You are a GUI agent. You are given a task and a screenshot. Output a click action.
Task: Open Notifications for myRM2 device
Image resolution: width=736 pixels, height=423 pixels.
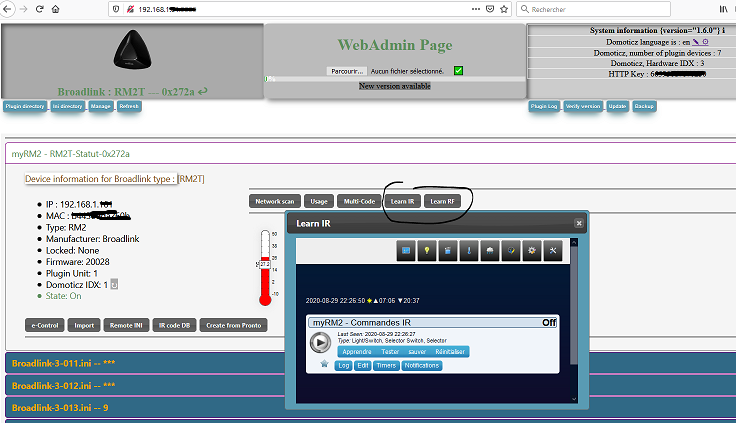coord(422,366)
